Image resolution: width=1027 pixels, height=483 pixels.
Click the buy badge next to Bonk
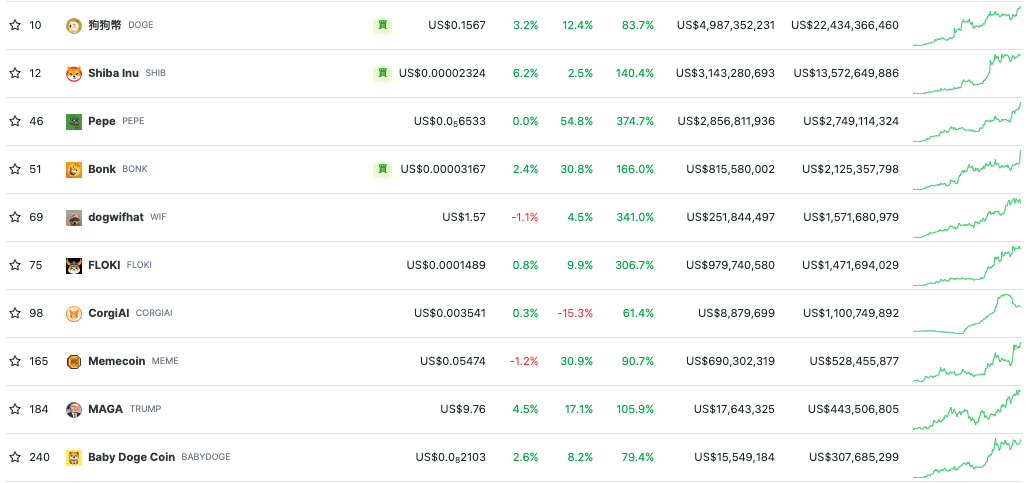[382, 169]
